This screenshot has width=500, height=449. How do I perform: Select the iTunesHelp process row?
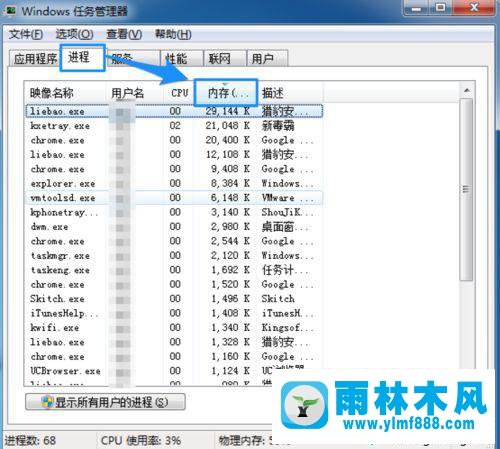coord(174,313)
